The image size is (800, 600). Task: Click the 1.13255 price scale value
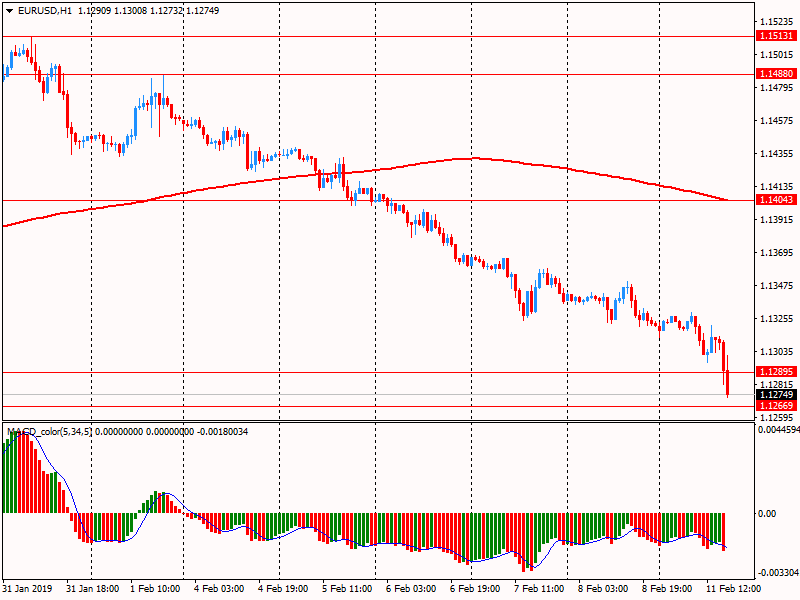click(x=777, y=318)
